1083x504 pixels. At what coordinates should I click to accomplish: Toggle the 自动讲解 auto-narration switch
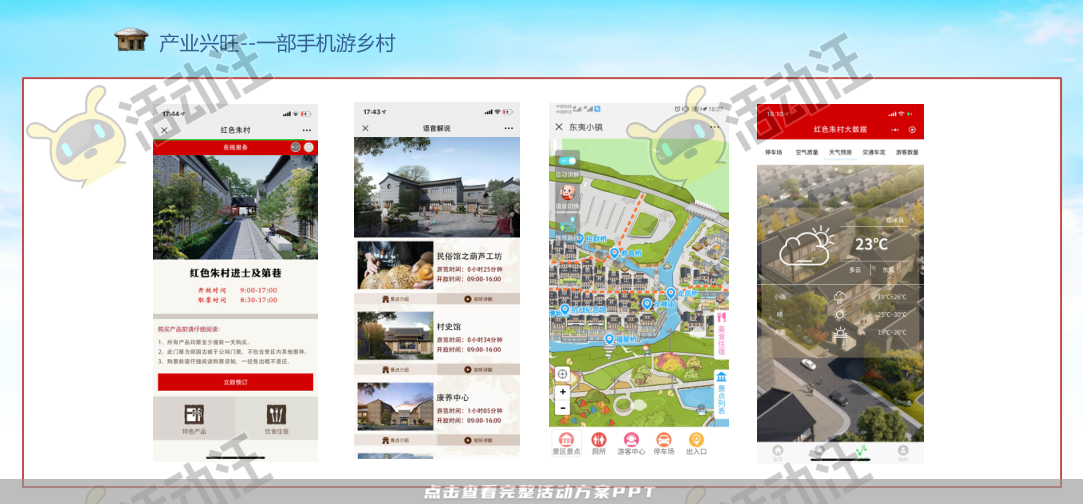(568, 161)
